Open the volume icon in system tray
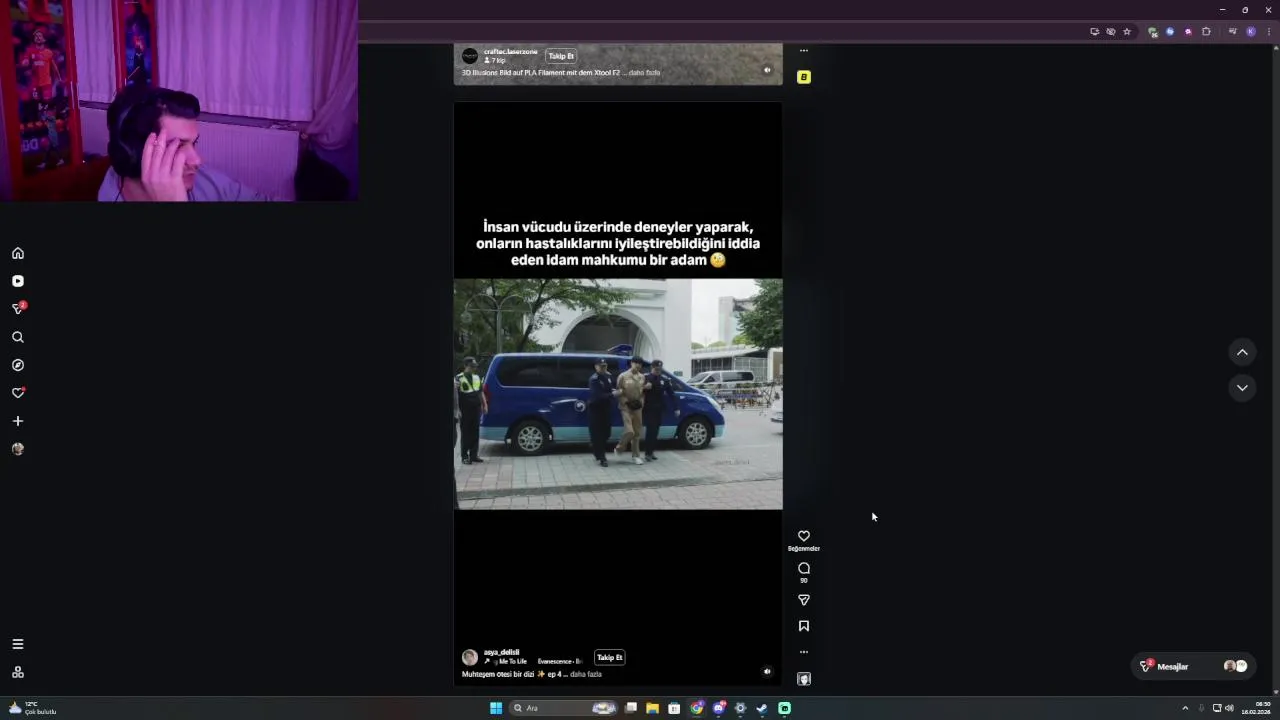Screen dimensions: 1280x720 point(1229,708)
